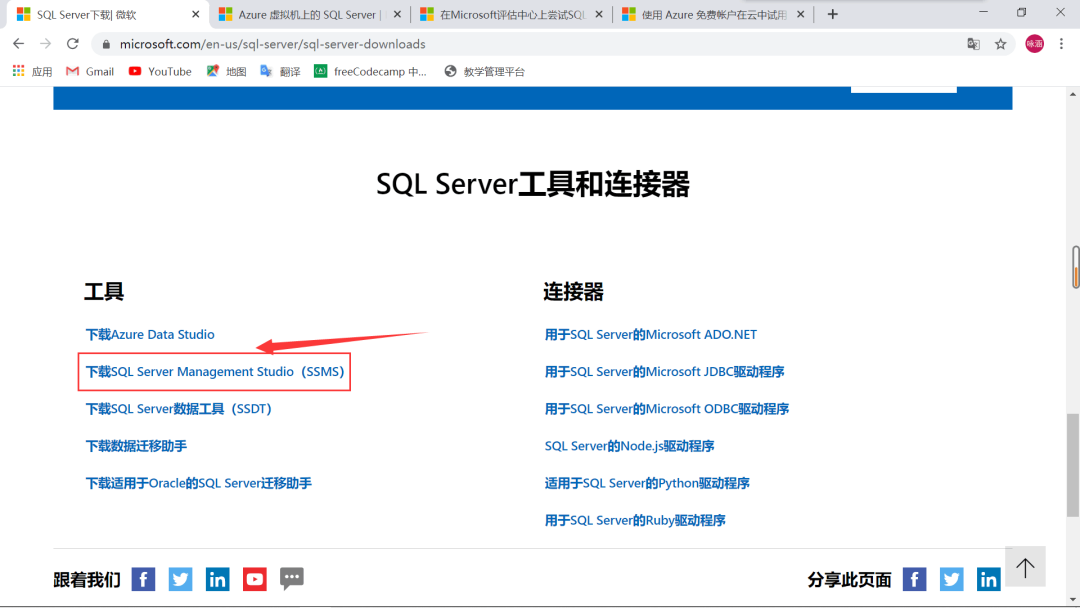Switch to the SQL Server下载 tab

click(x=109, y=14)
